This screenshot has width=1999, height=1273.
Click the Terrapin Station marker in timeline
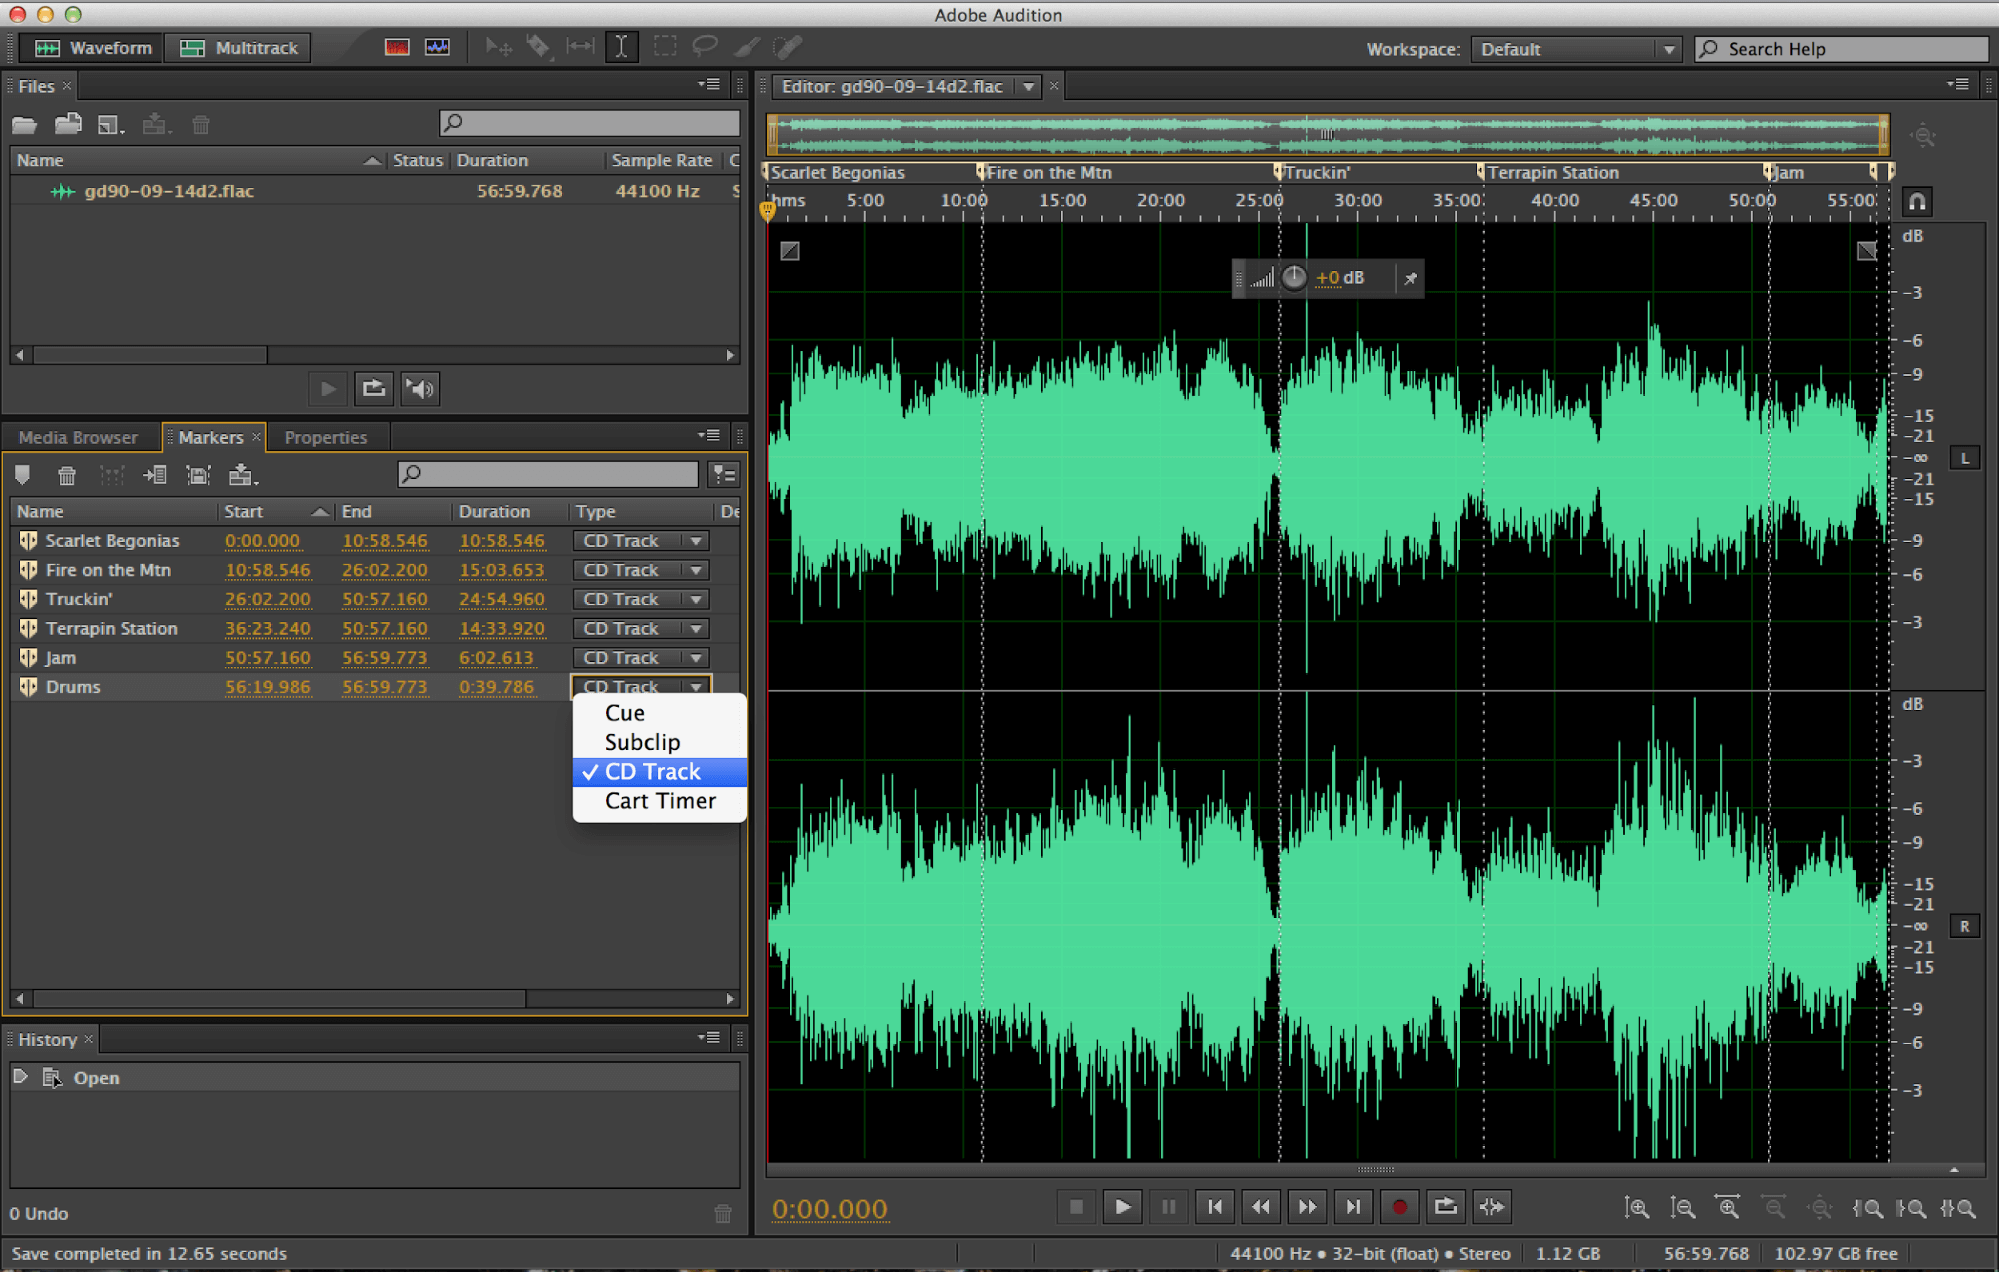tap(1474, 173)
